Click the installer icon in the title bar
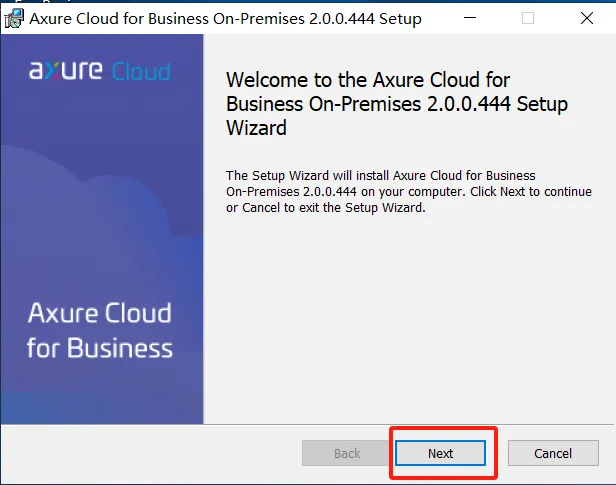 [x=14, y=18]
